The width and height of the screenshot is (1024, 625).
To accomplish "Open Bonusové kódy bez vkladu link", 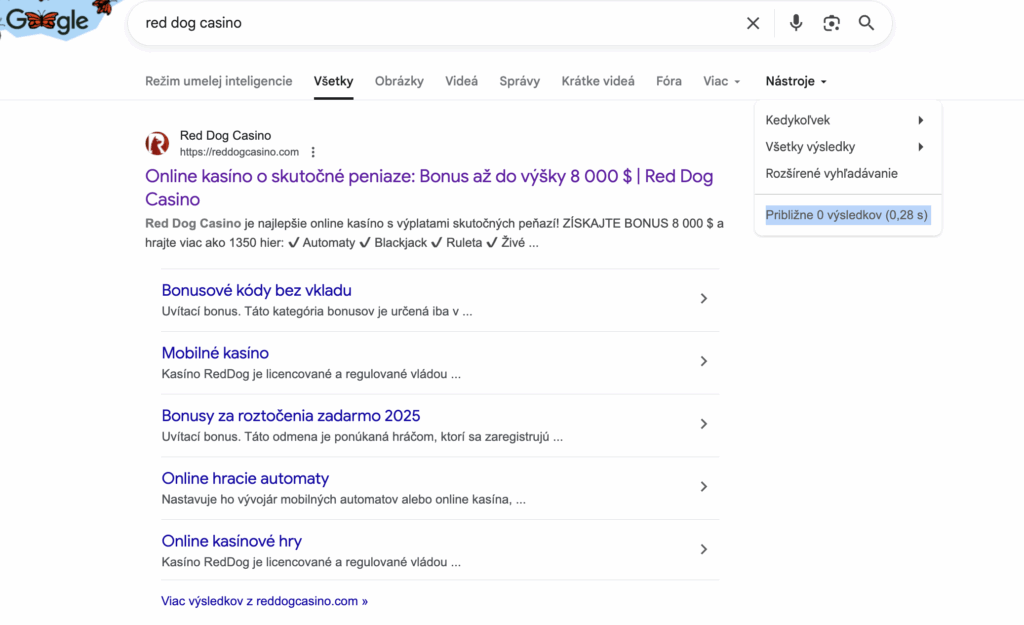I will (x=256, y=290).
